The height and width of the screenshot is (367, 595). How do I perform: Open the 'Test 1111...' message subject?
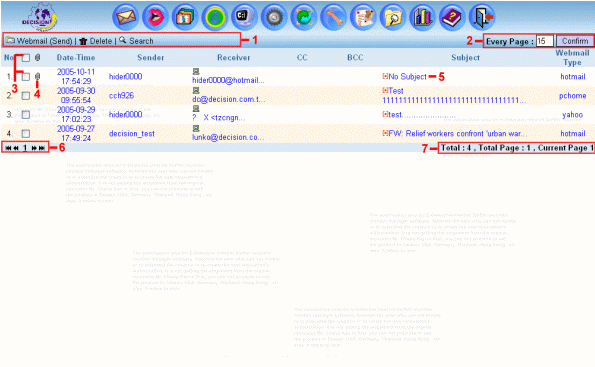[x=454, y=95]
